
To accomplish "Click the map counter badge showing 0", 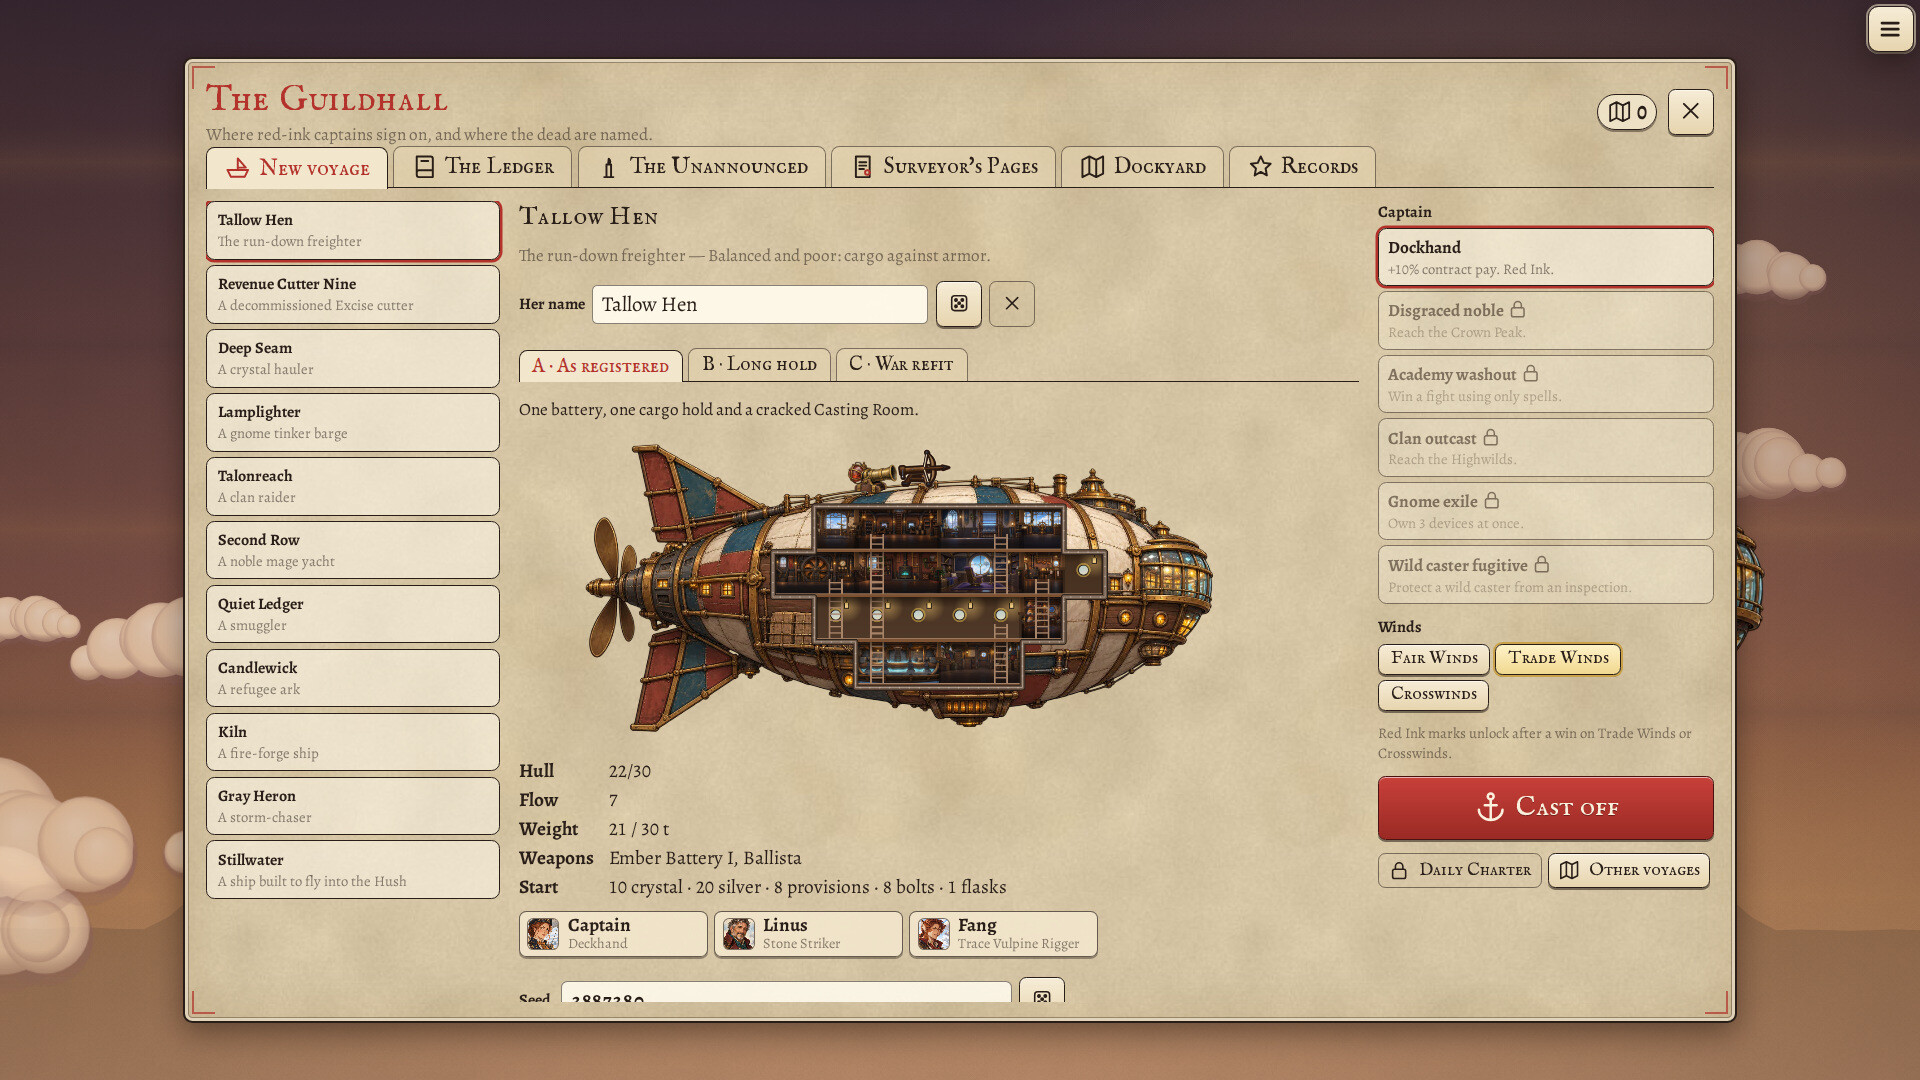I will [x=1626, y=112].
